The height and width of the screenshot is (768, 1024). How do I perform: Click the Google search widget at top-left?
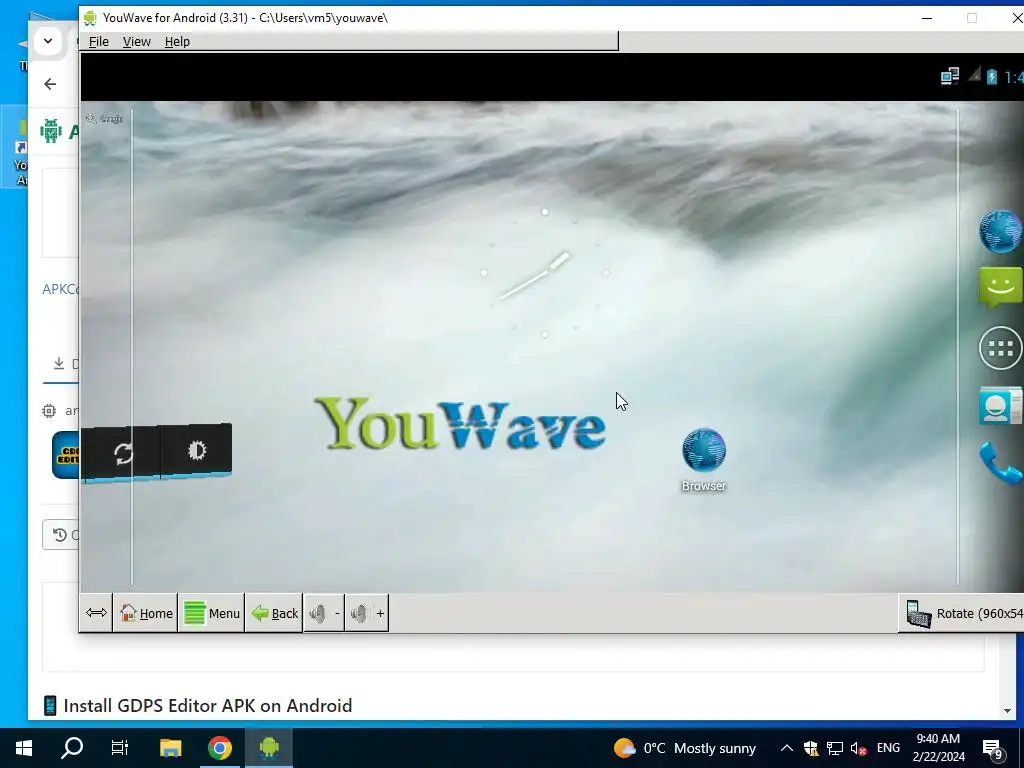click(105, 118)
